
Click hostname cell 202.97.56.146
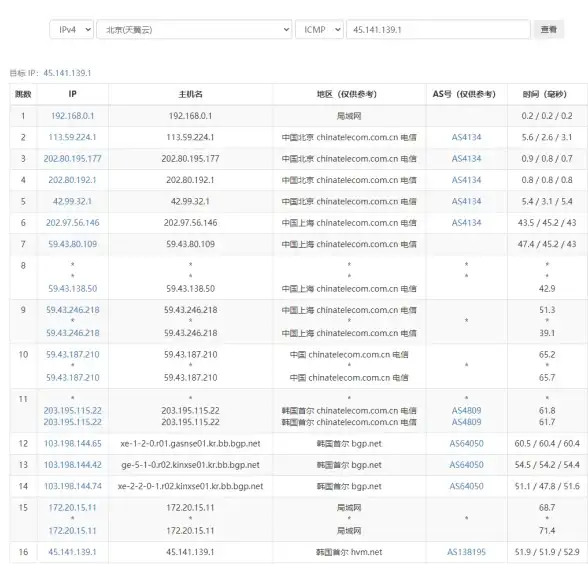coord(190,223)
